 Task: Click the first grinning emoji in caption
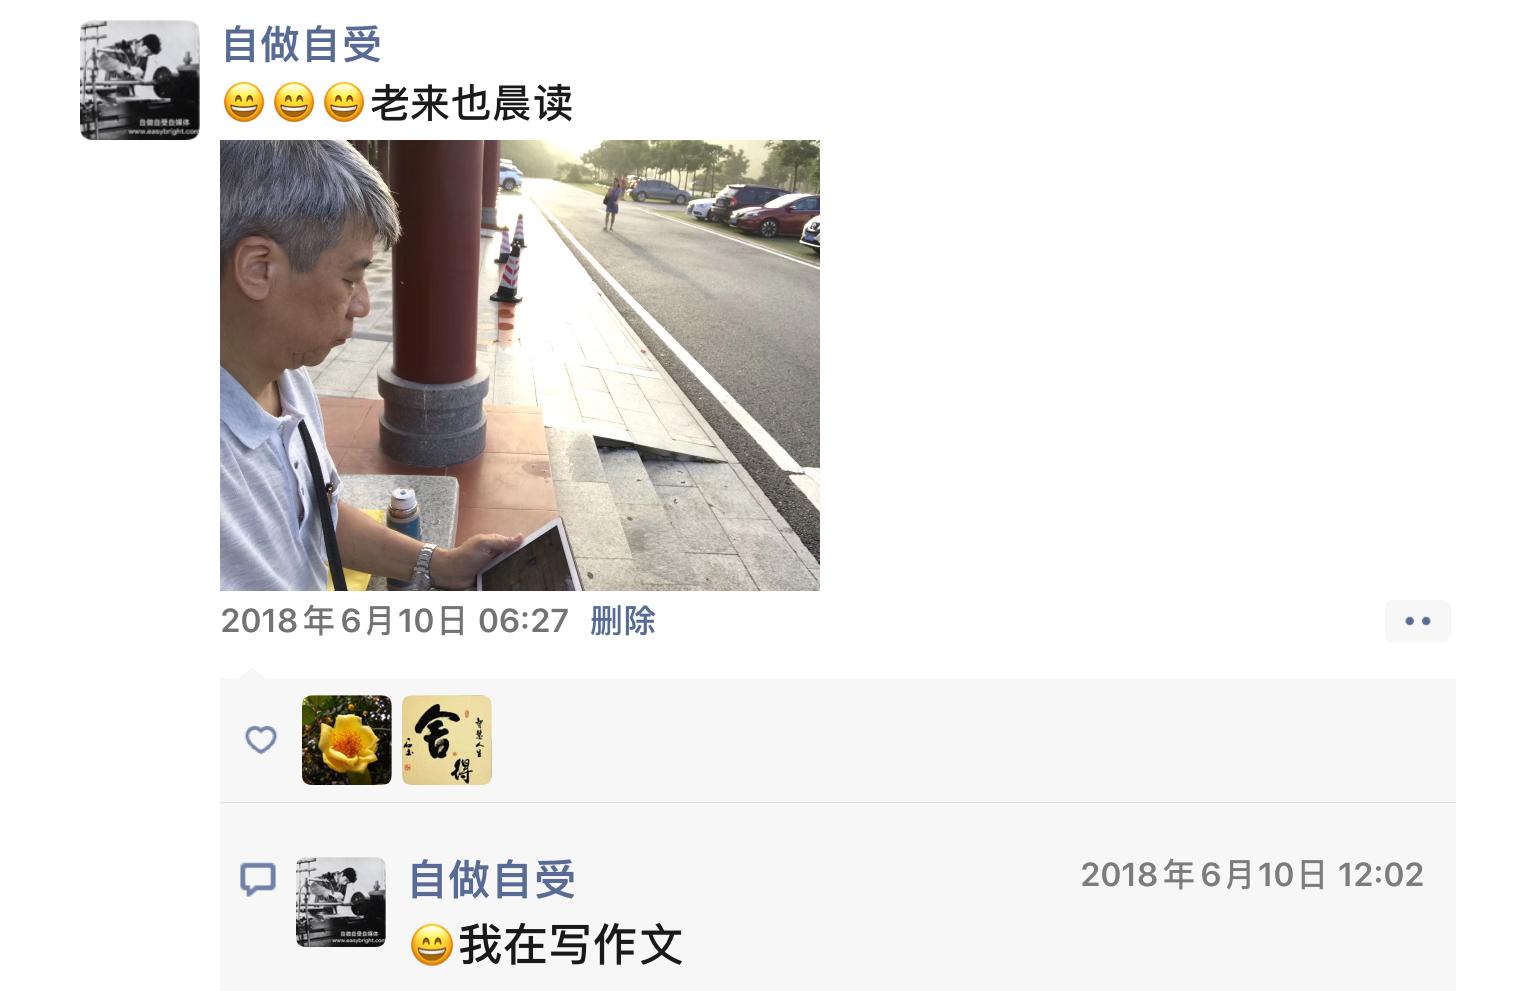pyautogui.click(x=243, y=103)
